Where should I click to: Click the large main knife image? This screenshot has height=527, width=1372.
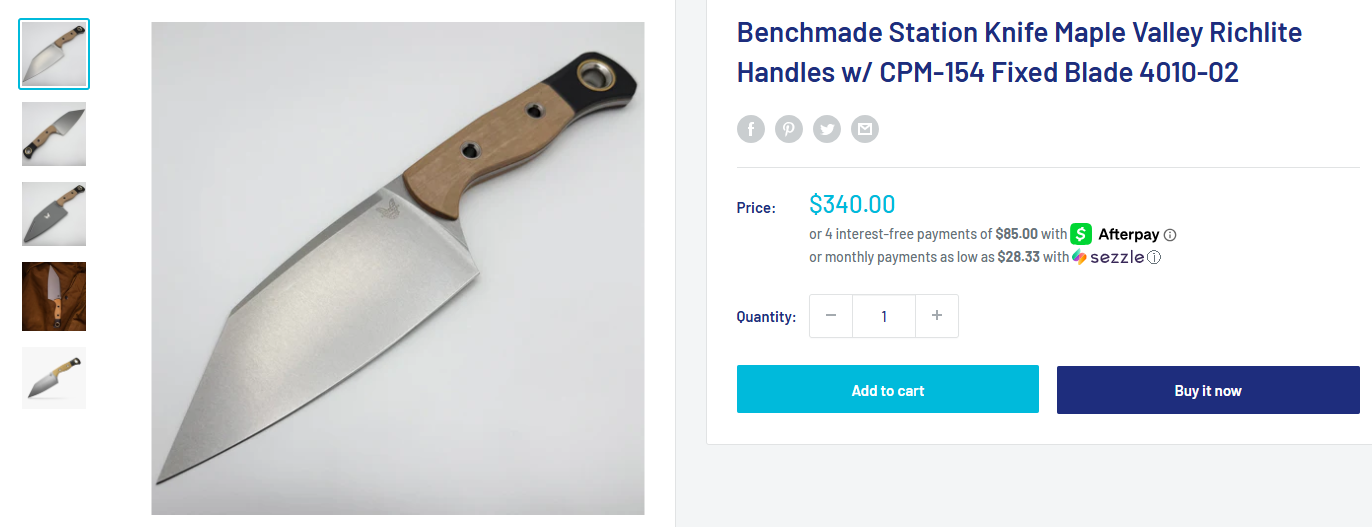(398, 268)
